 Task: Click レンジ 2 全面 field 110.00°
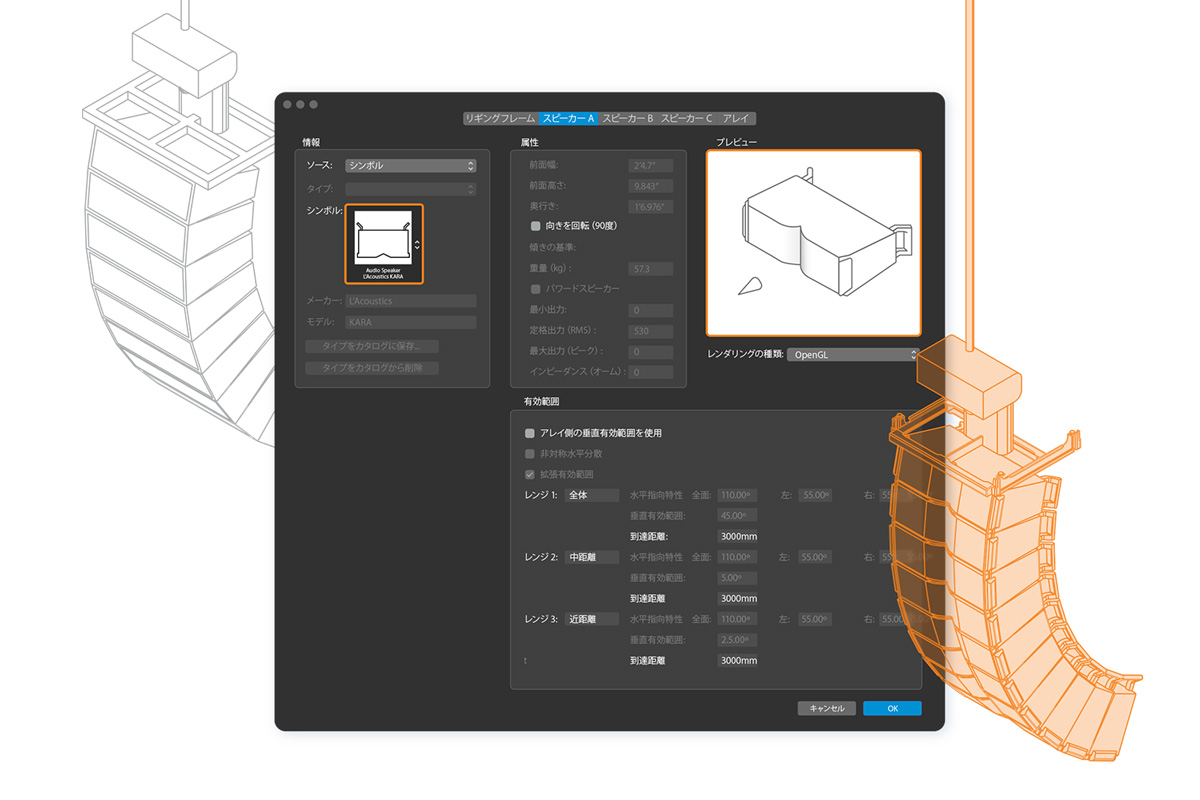click(737, 557)
